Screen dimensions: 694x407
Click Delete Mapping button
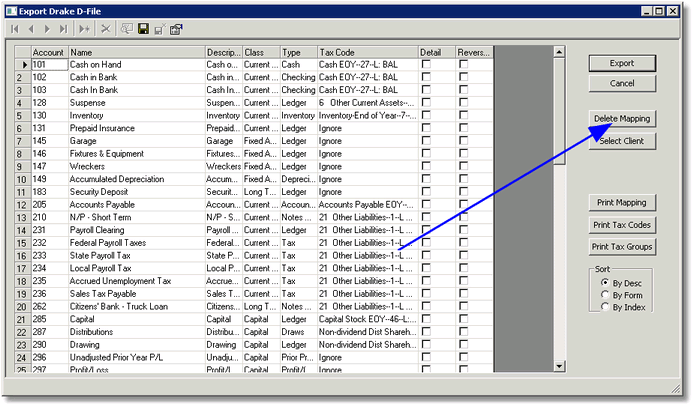point(622,119)
